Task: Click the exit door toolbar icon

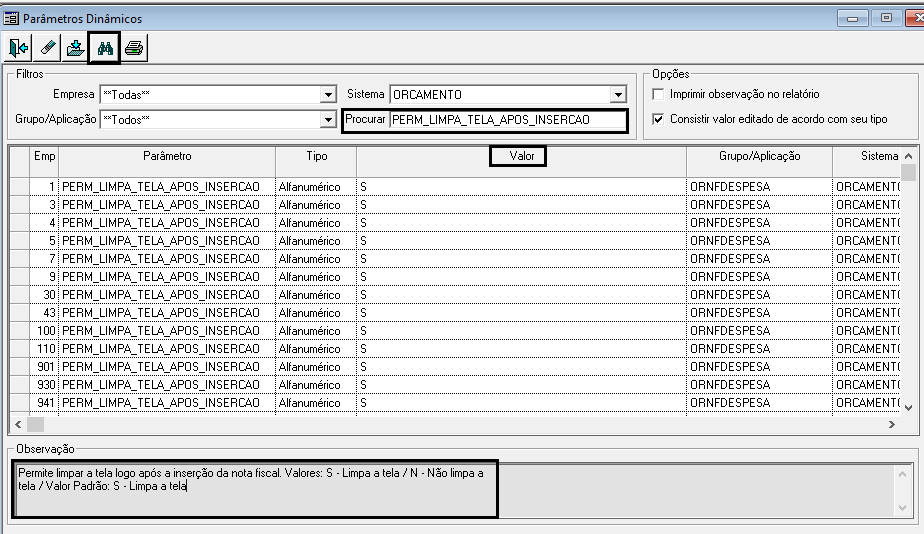Action: (19, 48)
